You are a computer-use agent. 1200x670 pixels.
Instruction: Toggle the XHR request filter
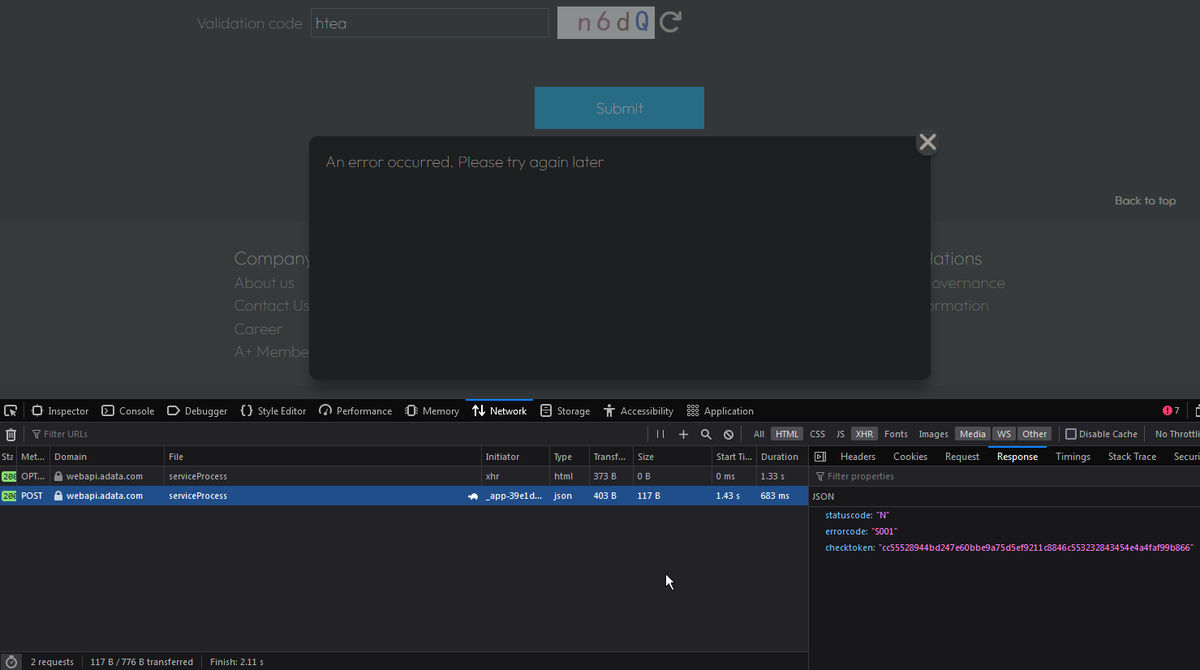coord(865,434)
